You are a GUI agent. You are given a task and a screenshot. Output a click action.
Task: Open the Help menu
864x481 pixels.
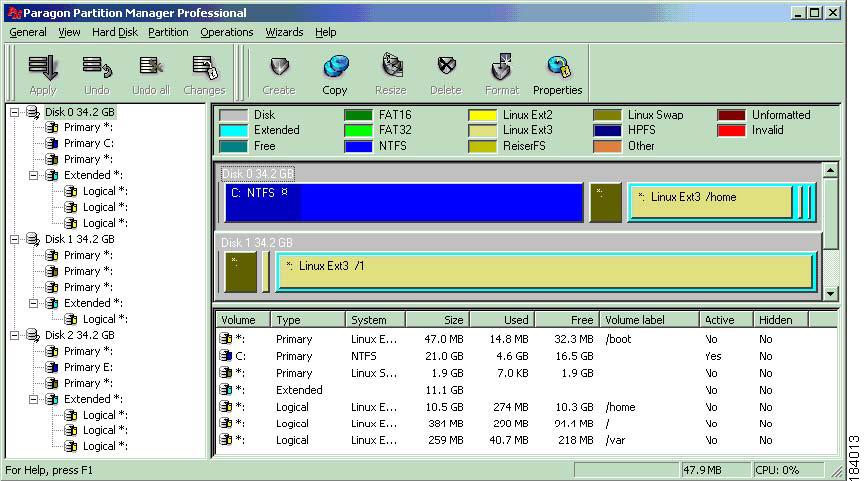coord(326,33)
